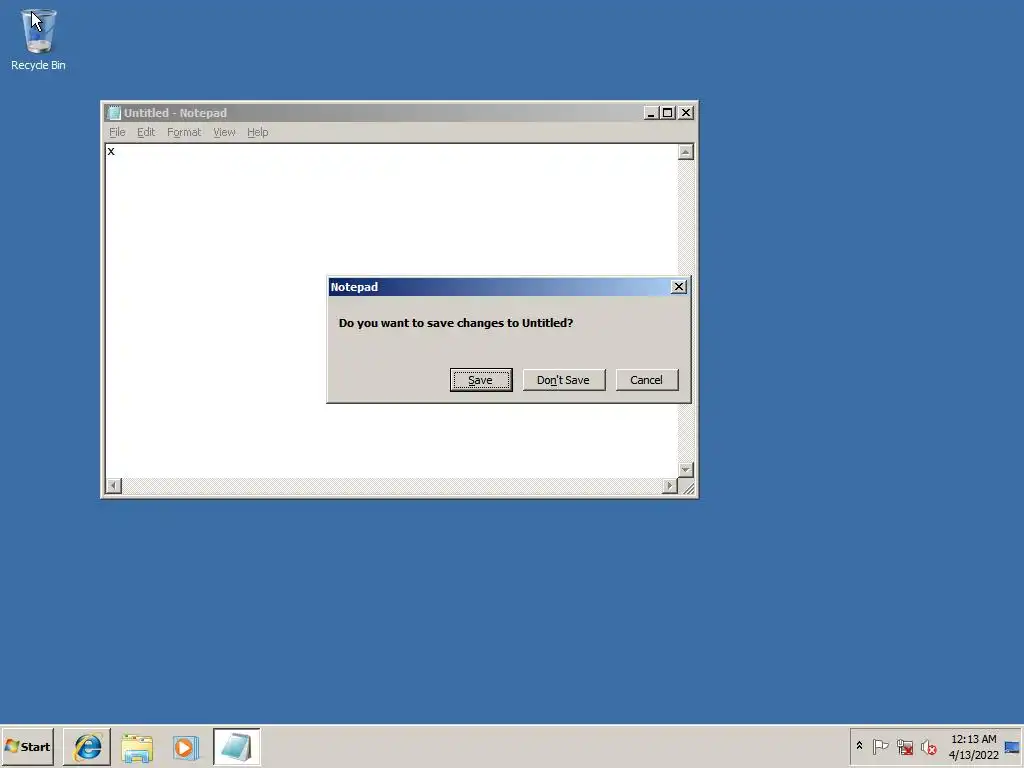Select the Notepad taskbar button
This screenshot has height=768, width=1024.
click(x=236, y=746)
